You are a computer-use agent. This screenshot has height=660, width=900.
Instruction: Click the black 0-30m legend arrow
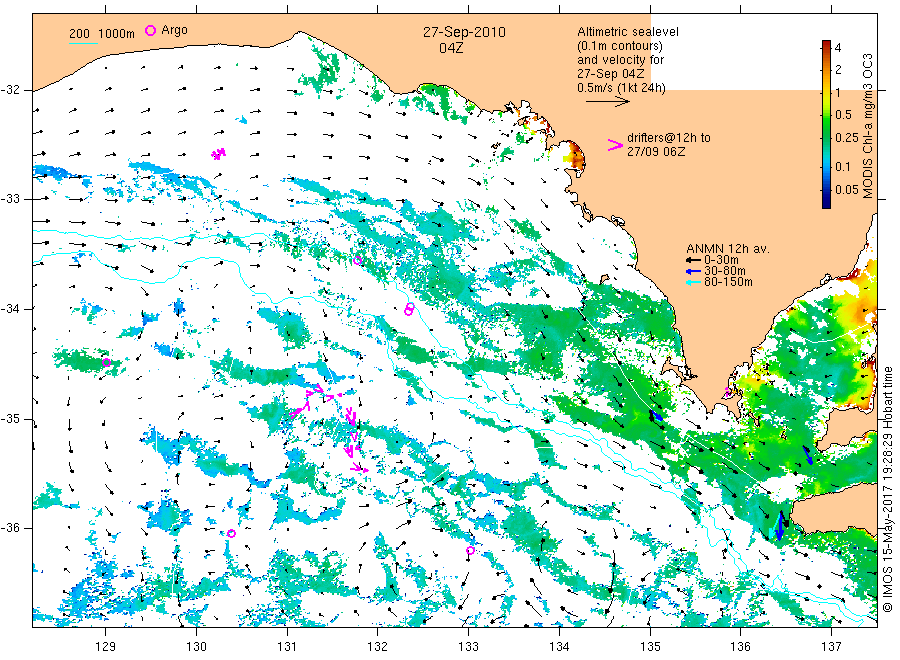coord(694,260)
